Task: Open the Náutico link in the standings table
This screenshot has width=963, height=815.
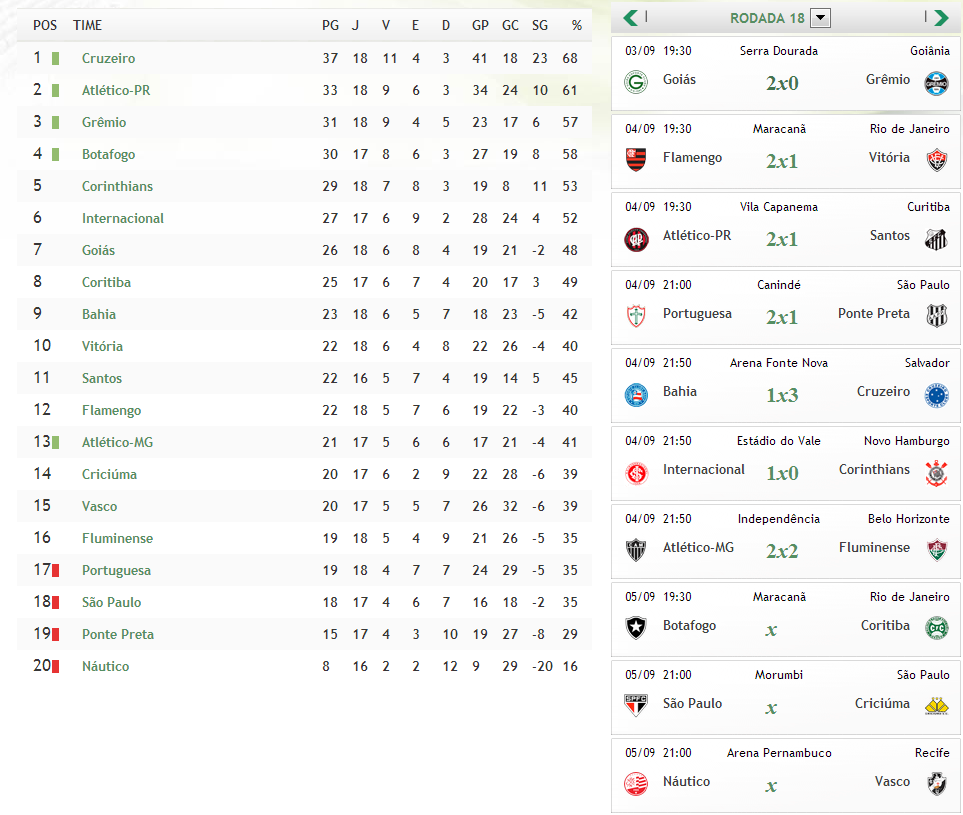Action: pyautogui.click(x=105, y=666)
